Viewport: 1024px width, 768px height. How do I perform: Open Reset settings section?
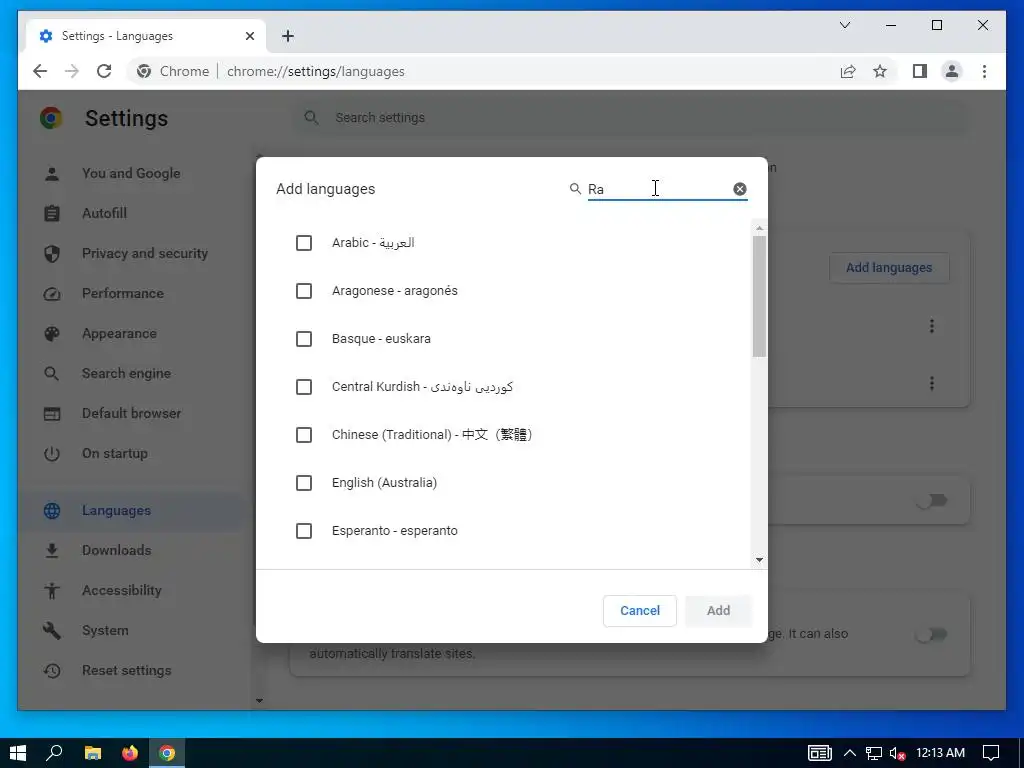[126, 671]
